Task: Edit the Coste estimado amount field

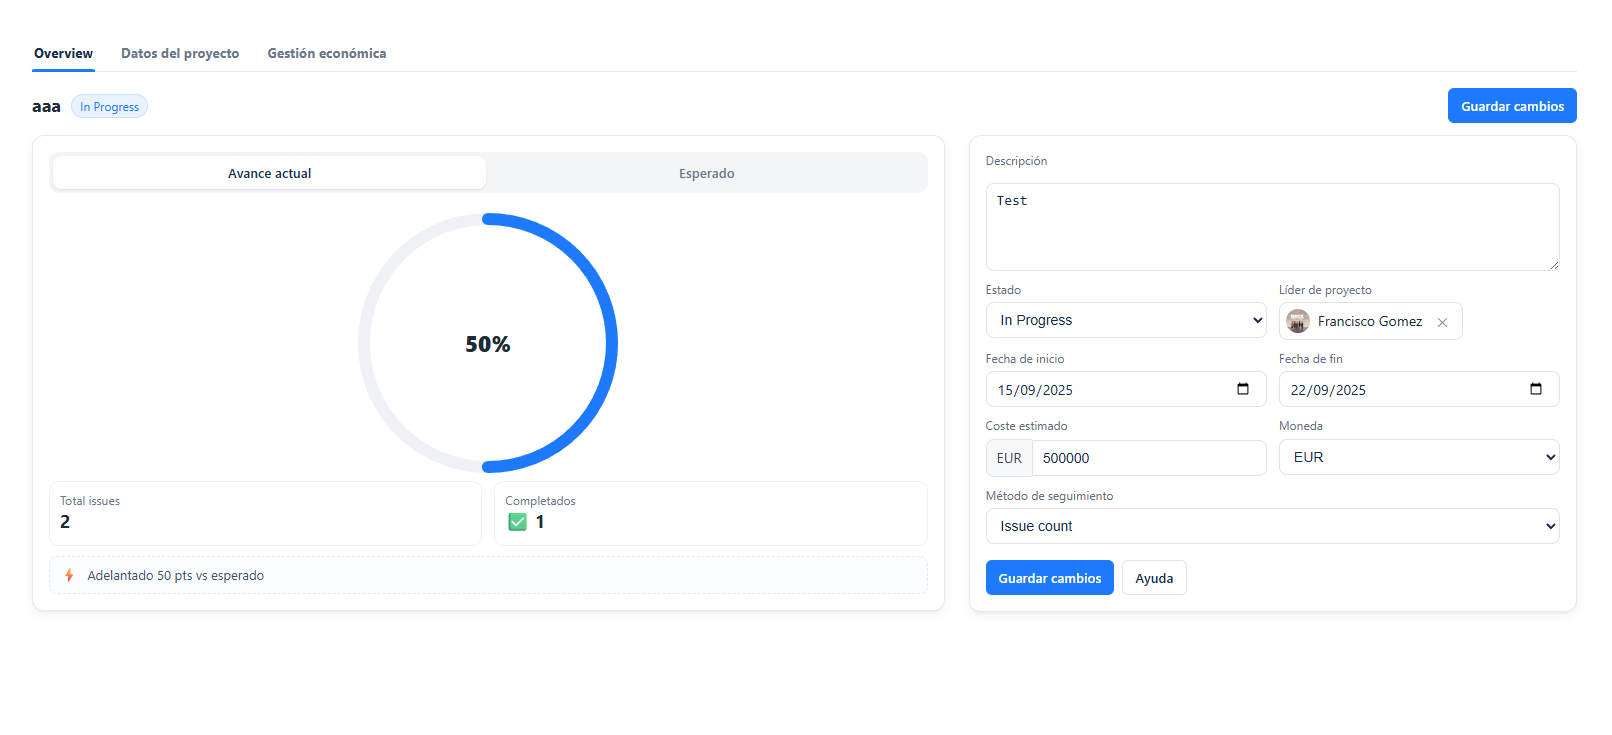Action: [1149, 458]
